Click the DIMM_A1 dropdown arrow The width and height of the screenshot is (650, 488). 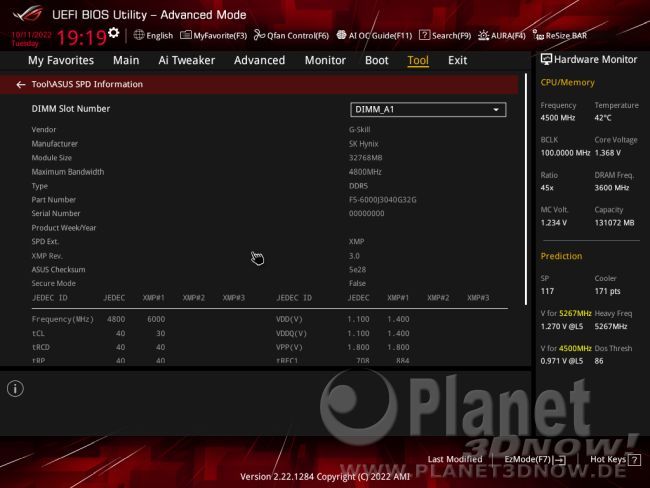[496, 110]
